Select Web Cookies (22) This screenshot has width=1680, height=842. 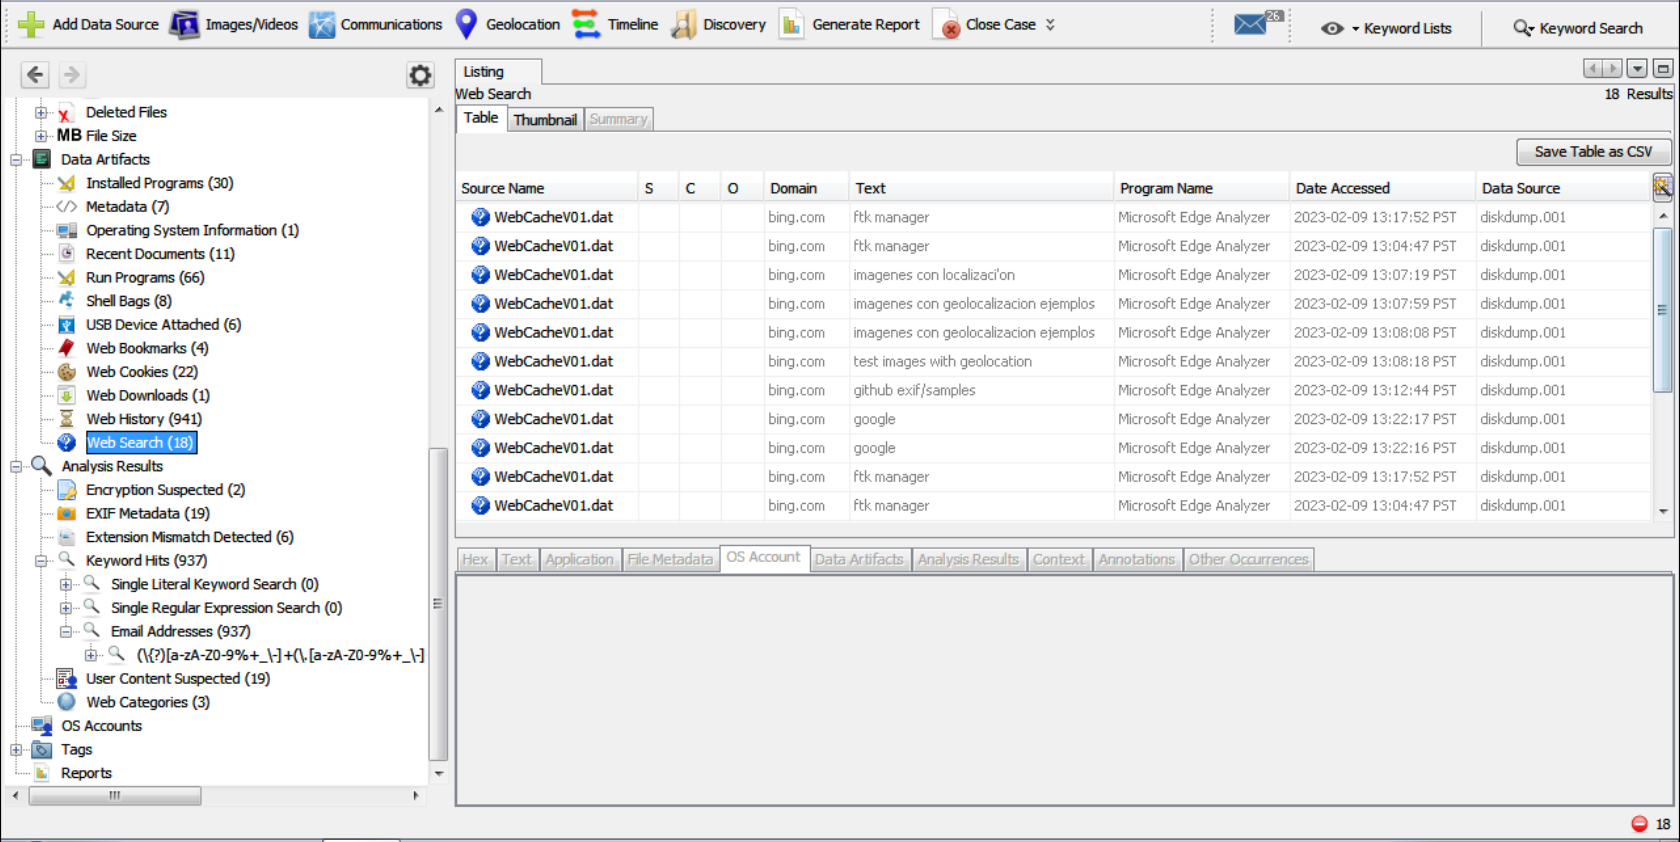[142, 372]
